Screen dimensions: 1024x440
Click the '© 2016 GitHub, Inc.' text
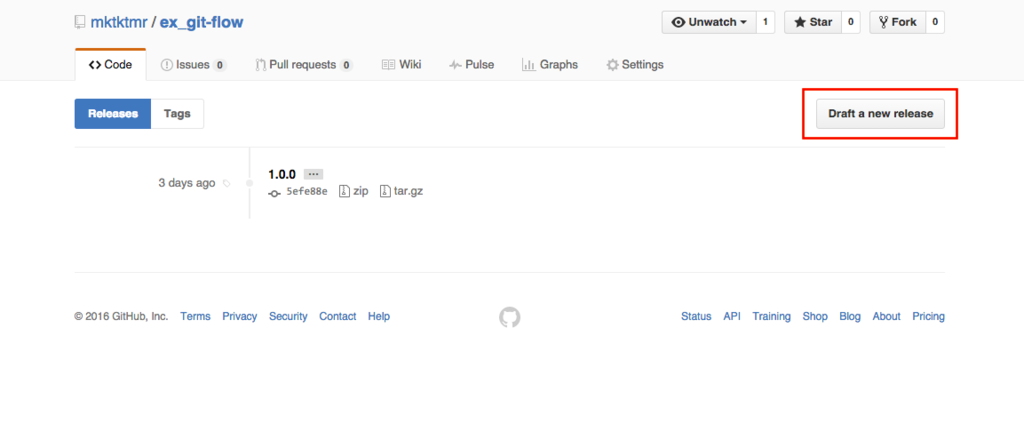[121, 316]
